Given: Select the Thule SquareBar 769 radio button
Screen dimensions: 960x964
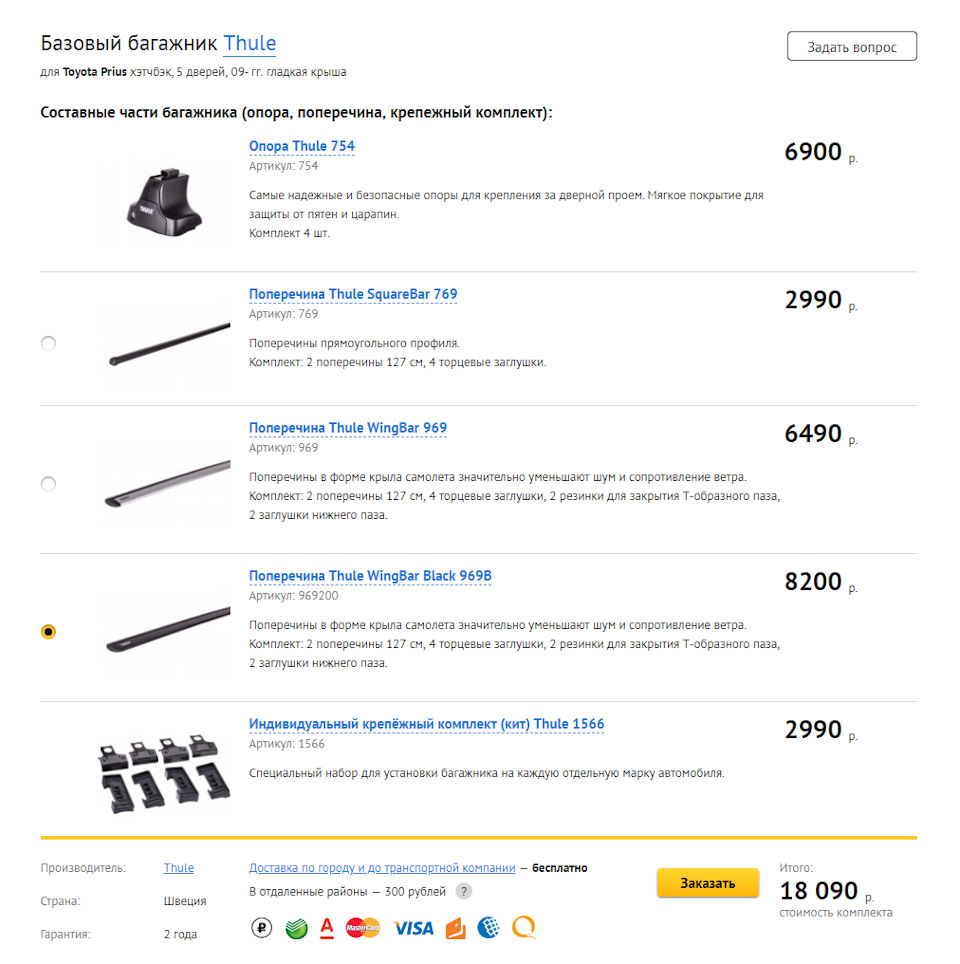Looking at the screenshot, I should (49, 343).
